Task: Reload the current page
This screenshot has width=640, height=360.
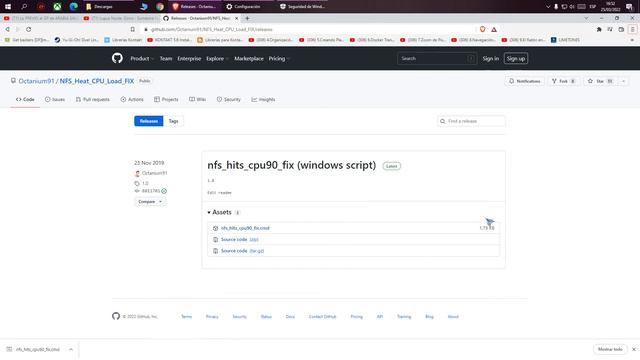Action: [x=29, y=29]
